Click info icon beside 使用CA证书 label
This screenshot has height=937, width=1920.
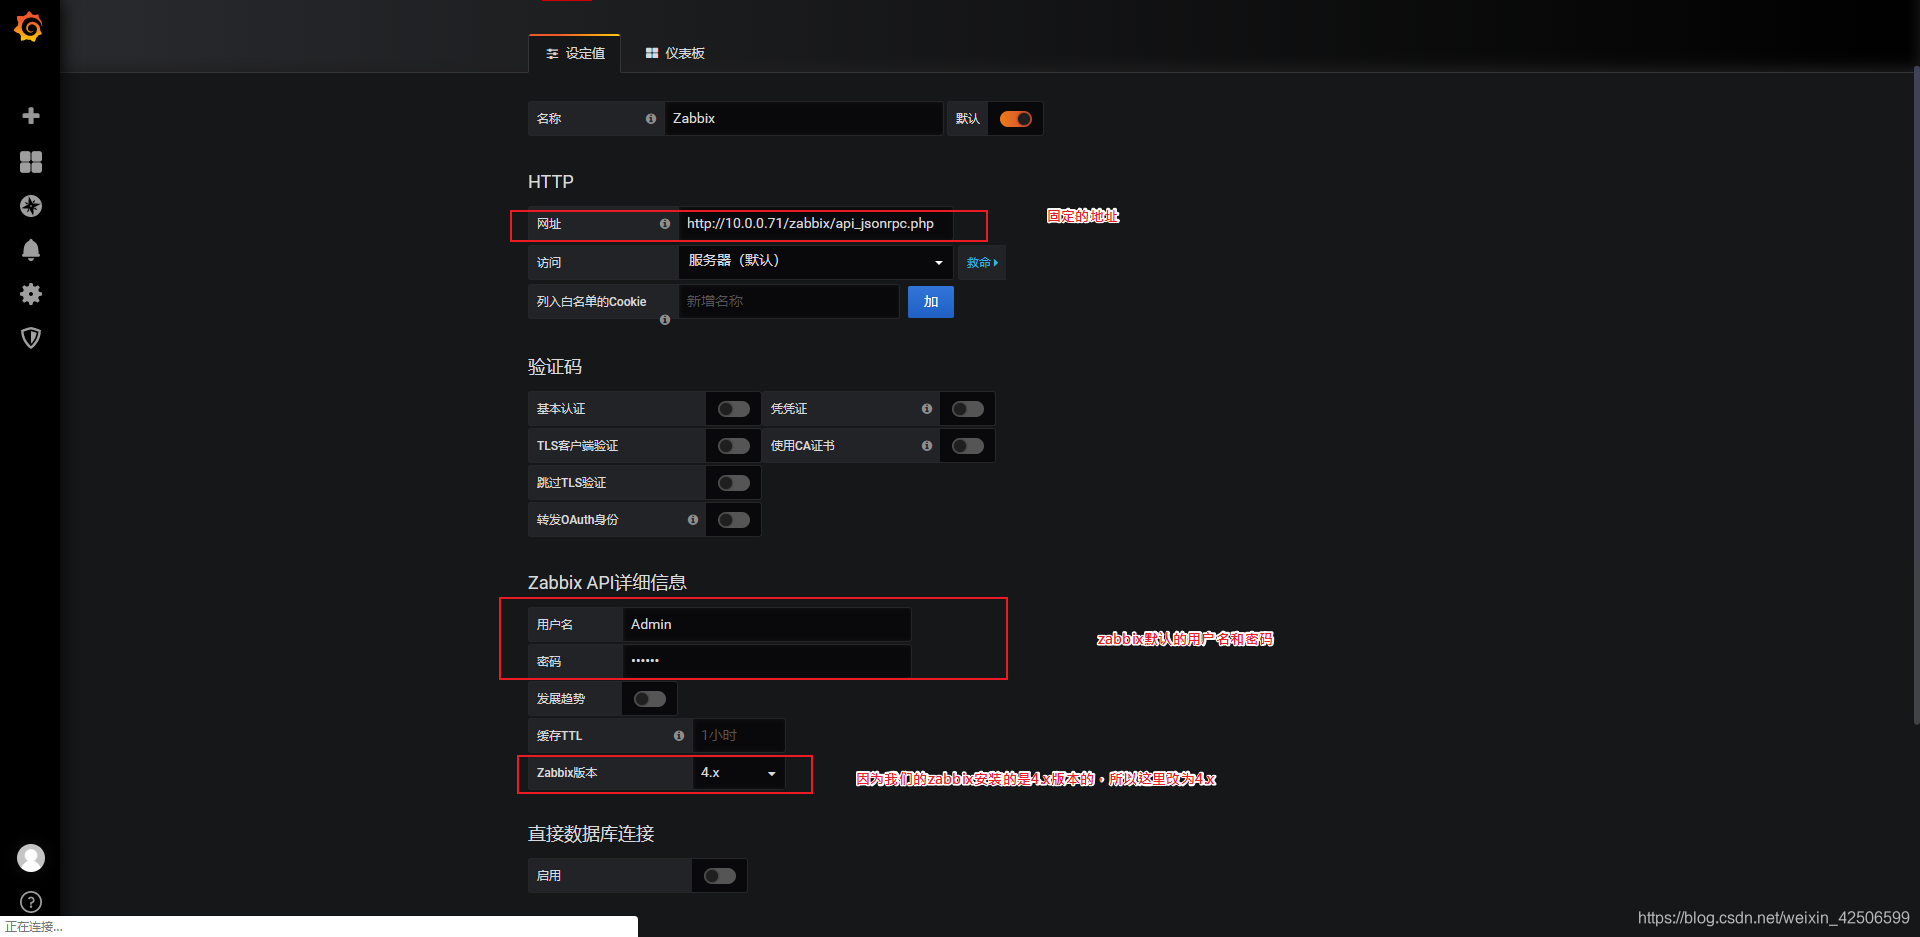tap(927, 446)
